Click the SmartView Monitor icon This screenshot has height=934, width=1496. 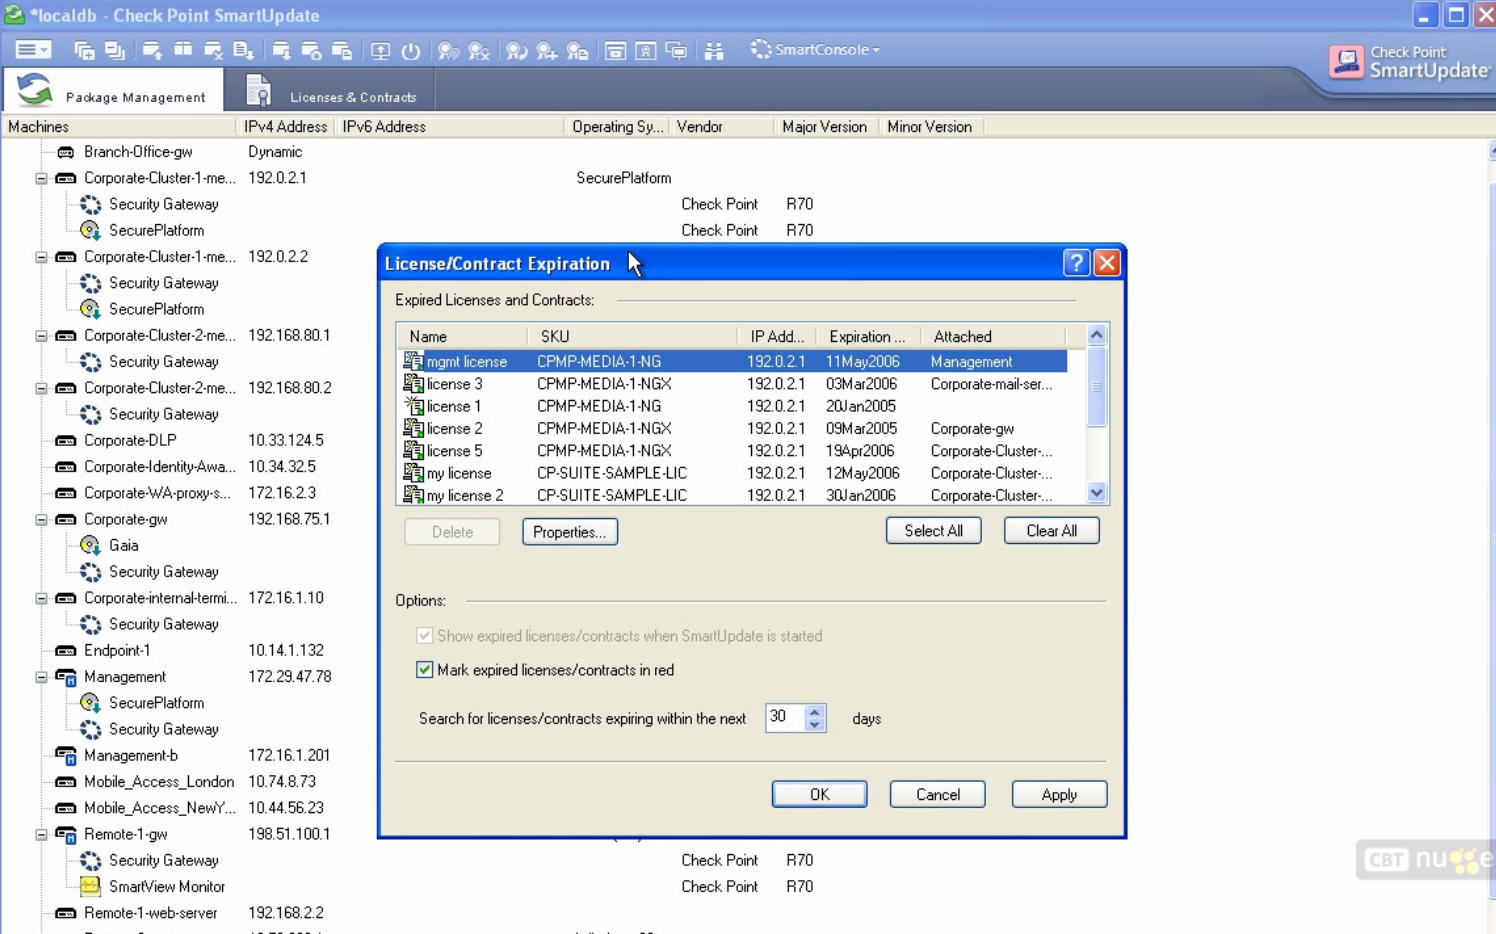(91, 886)
